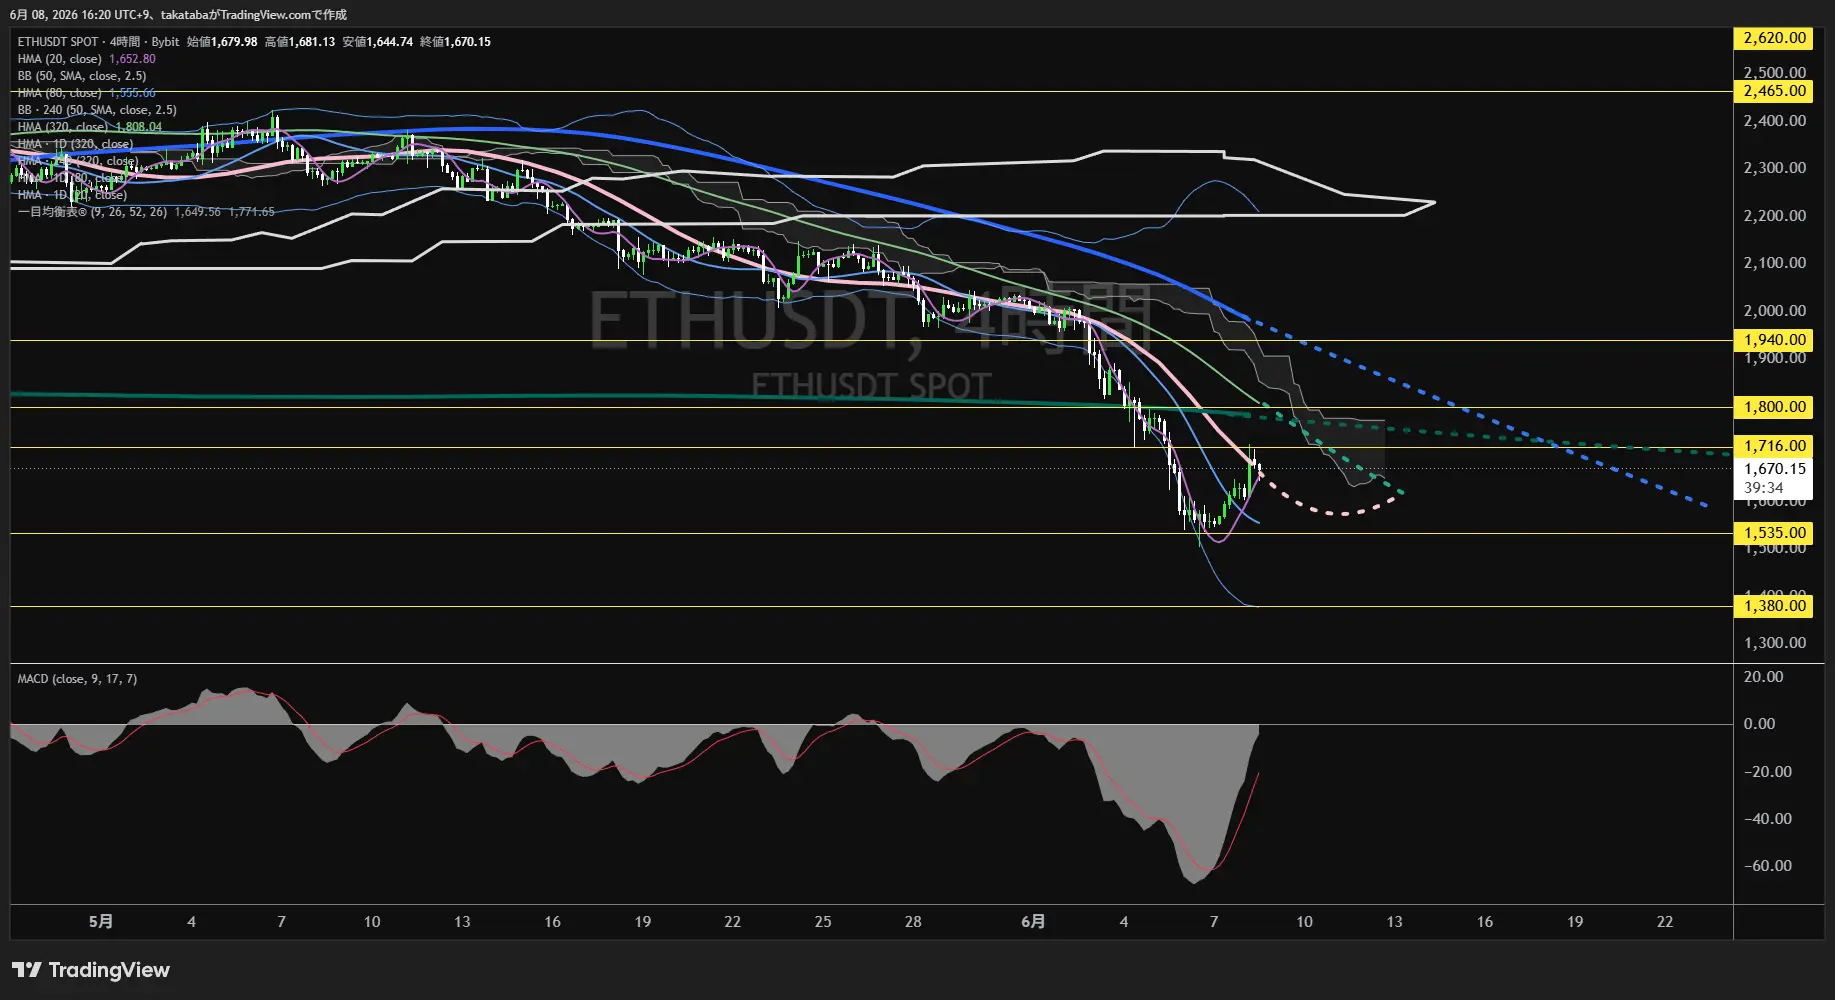1835x1000 pixels.
Task: Click the 6月 label on time axis
Action: click(1033, 922)
